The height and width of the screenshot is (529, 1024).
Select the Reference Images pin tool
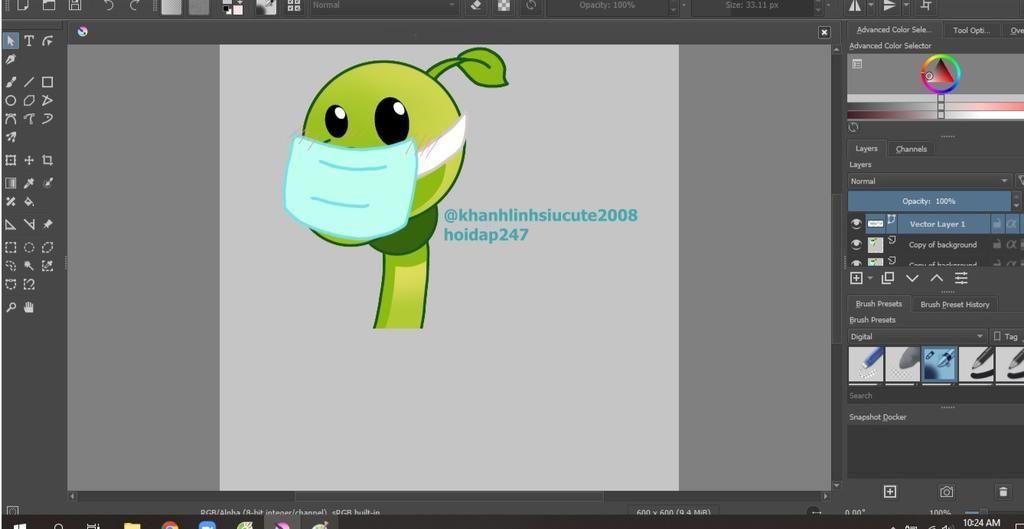(48, 224)
